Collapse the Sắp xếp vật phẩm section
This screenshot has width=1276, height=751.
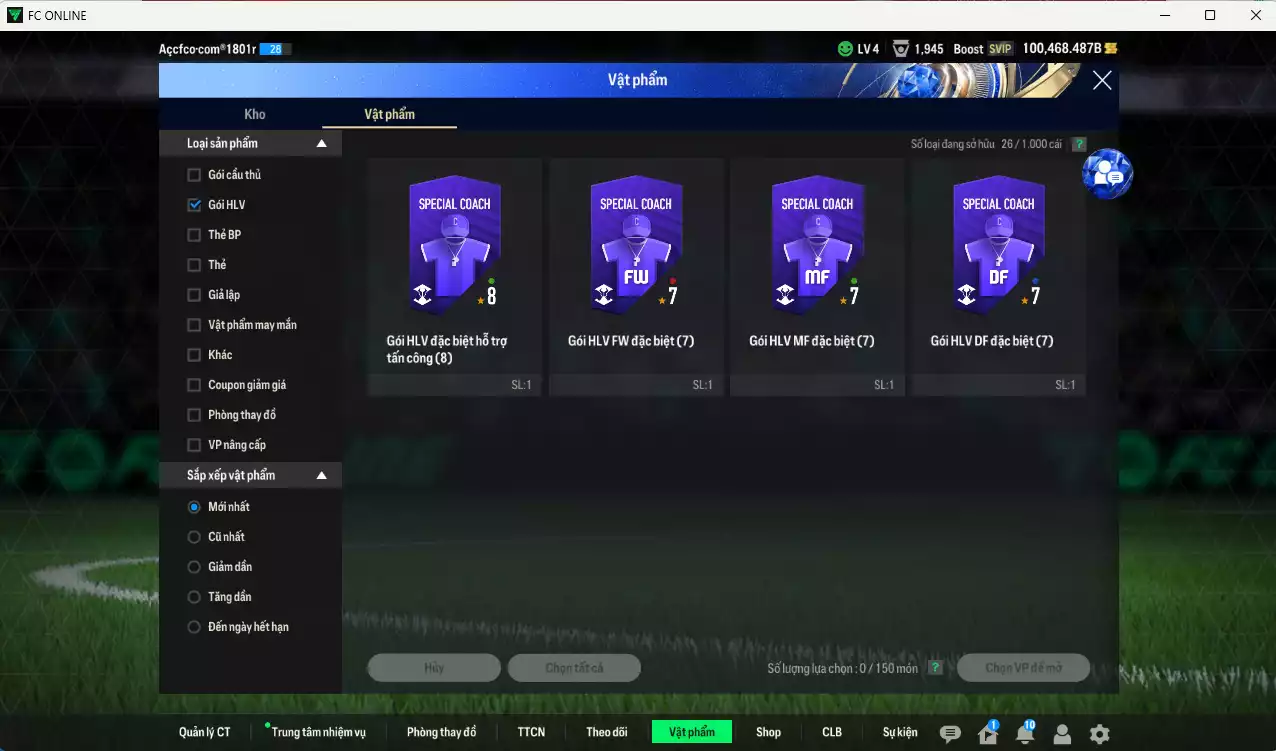321,475
